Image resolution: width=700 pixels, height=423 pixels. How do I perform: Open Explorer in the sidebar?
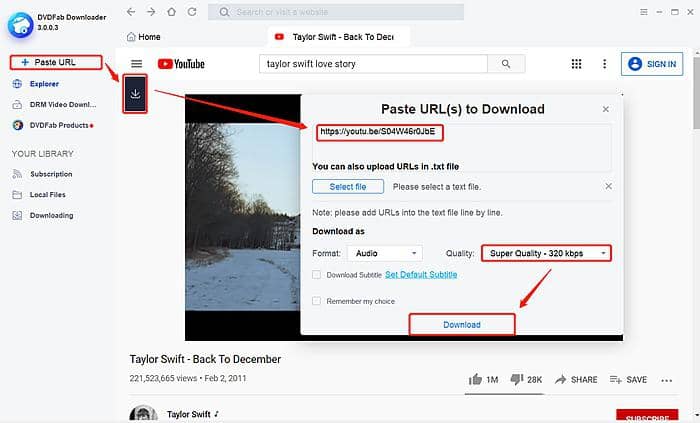click(44, 84)
